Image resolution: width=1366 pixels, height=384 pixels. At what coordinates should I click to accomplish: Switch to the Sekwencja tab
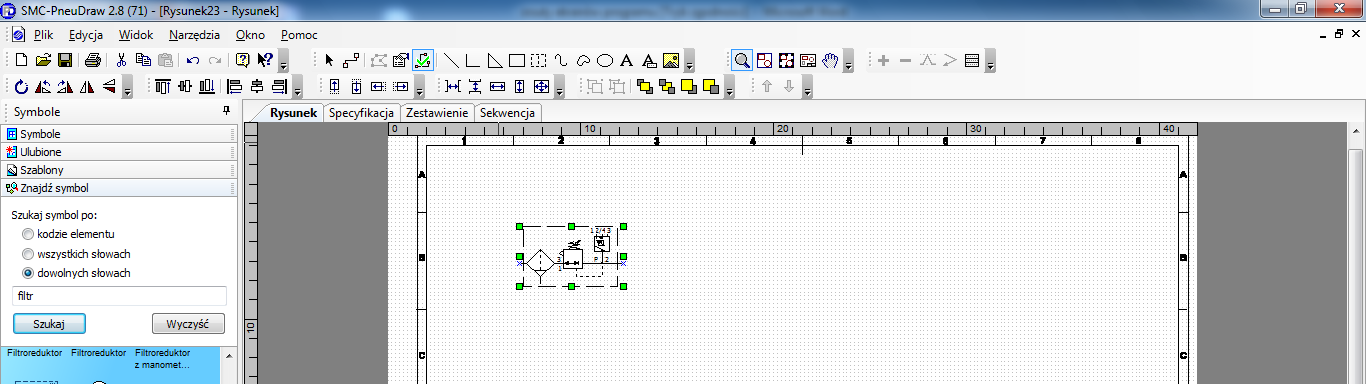(x=509, y=113)
